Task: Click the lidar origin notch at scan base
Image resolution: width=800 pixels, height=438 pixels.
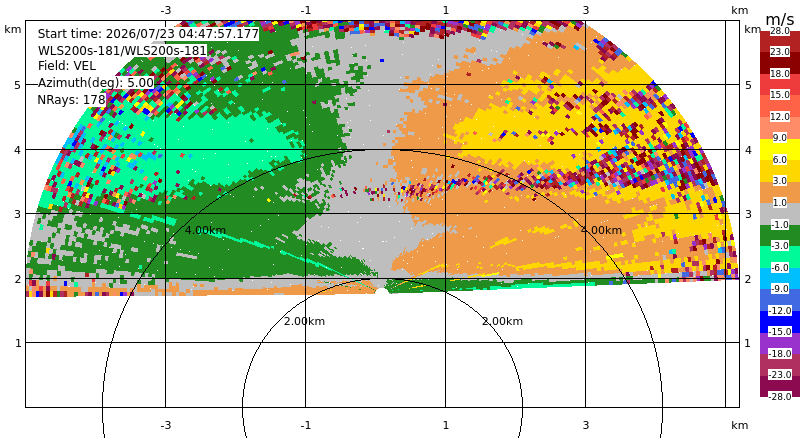Action: (381, 291)
